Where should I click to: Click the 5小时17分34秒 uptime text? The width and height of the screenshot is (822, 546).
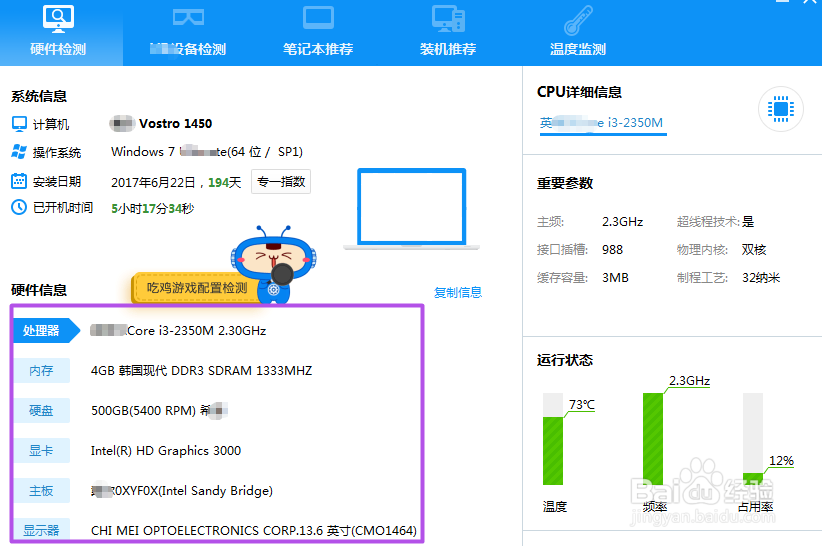[x=153, y=209]
